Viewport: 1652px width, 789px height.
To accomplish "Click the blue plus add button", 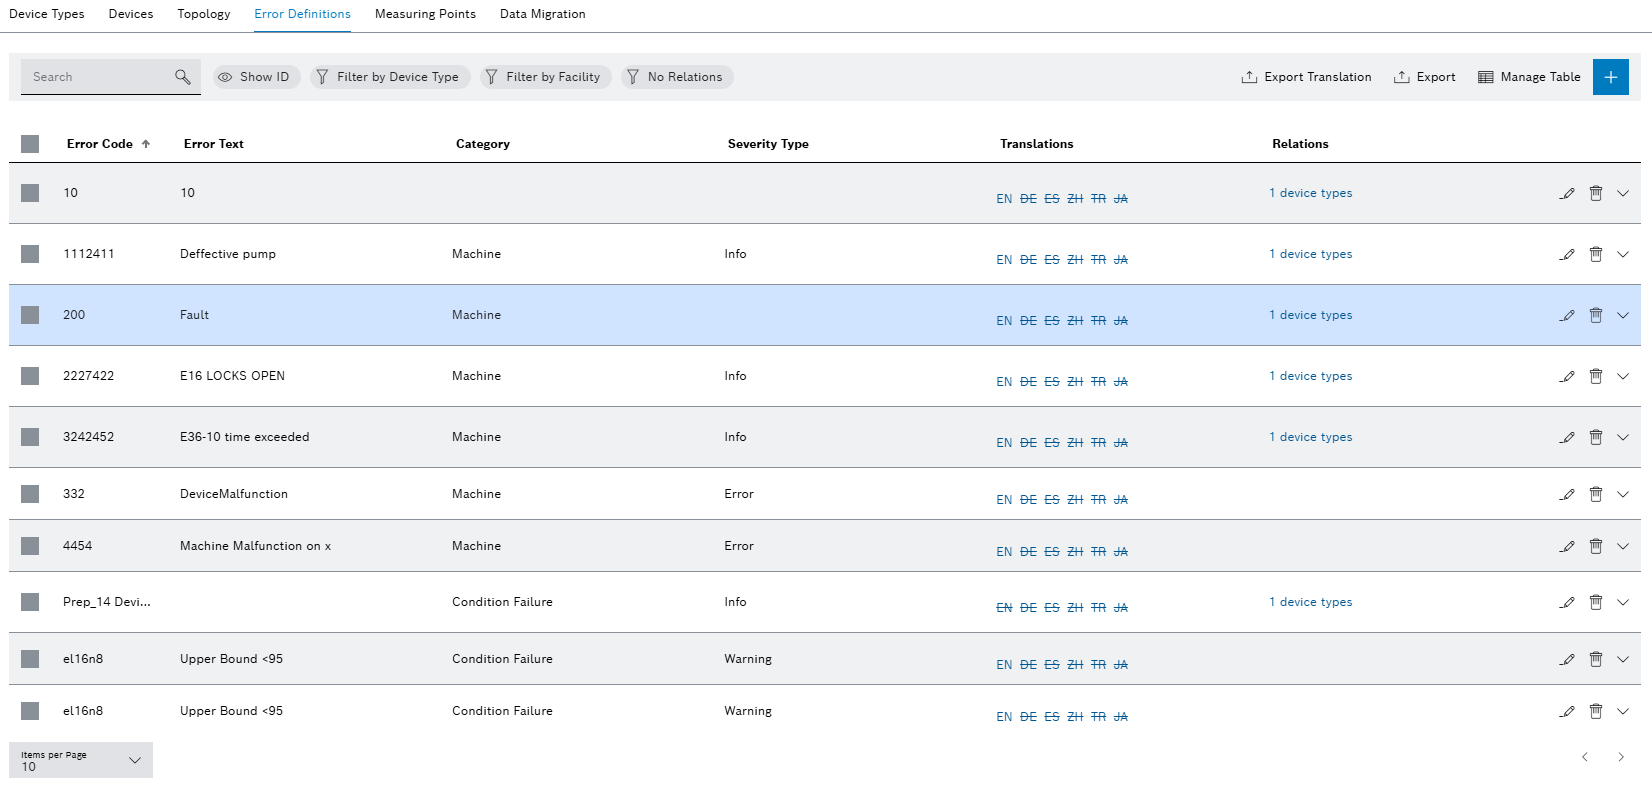I will (x=1610, y=77).
